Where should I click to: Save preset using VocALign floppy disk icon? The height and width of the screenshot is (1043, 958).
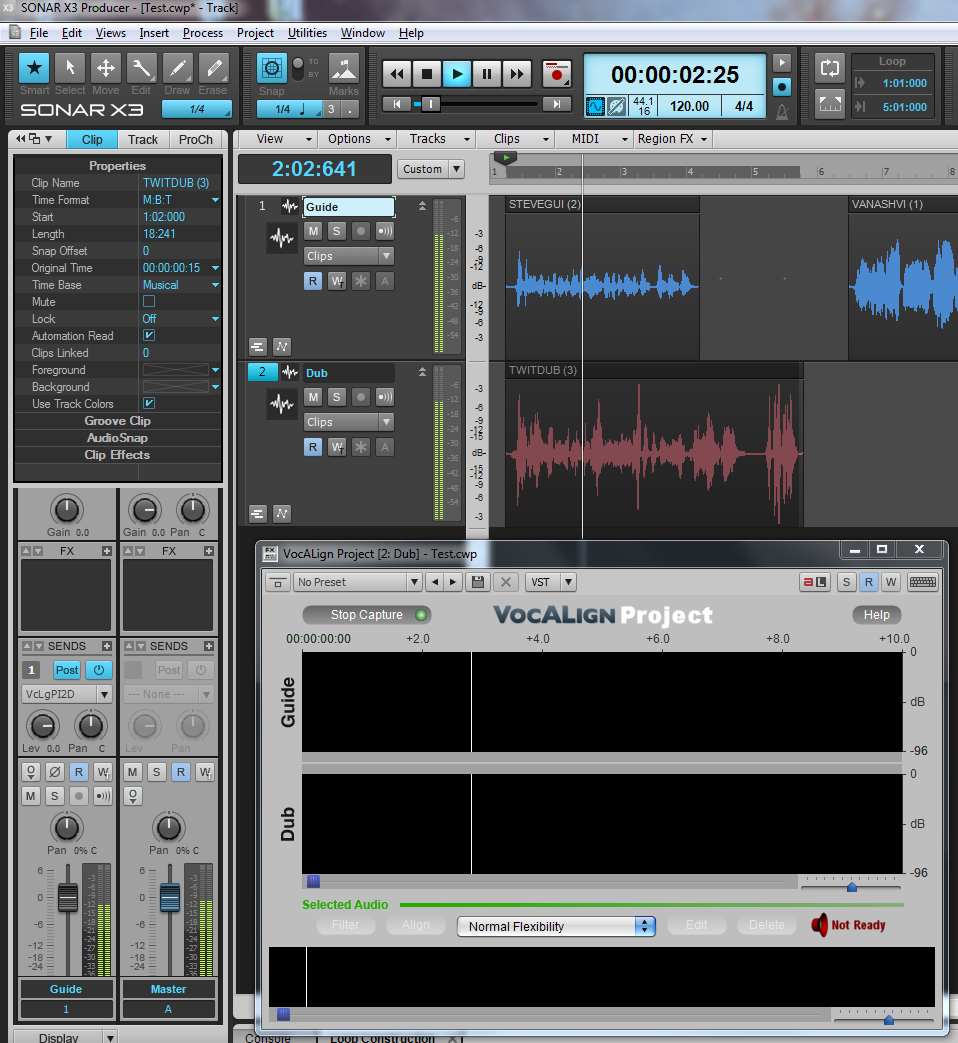[479, 582]
